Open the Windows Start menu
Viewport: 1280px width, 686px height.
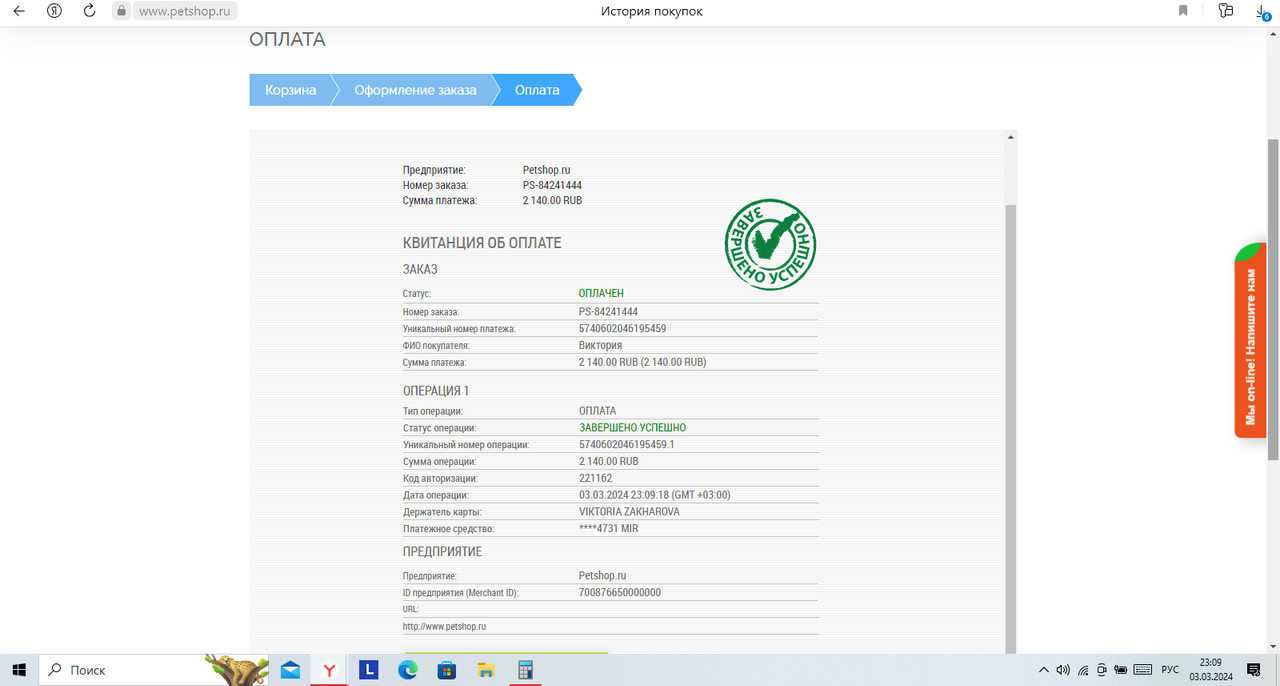pos(19,669)
